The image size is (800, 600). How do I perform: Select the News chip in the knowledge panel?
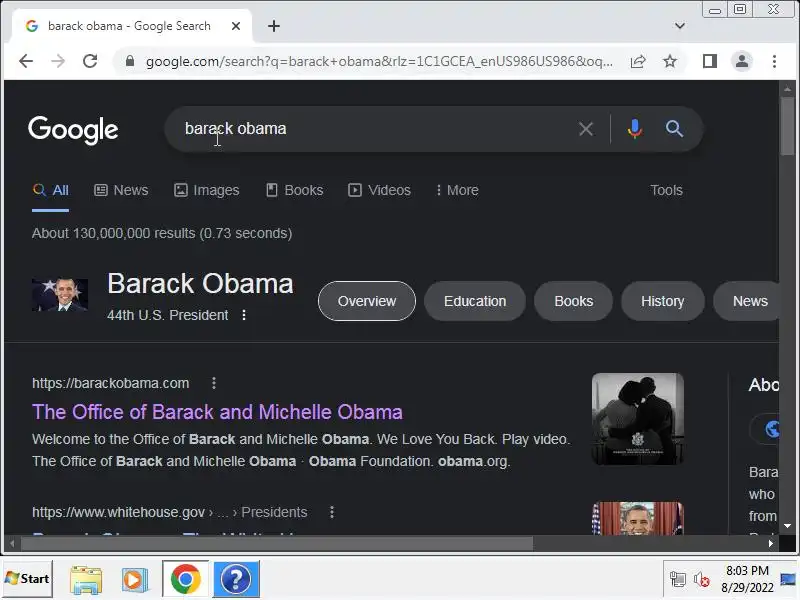click(x=747, y=301)
